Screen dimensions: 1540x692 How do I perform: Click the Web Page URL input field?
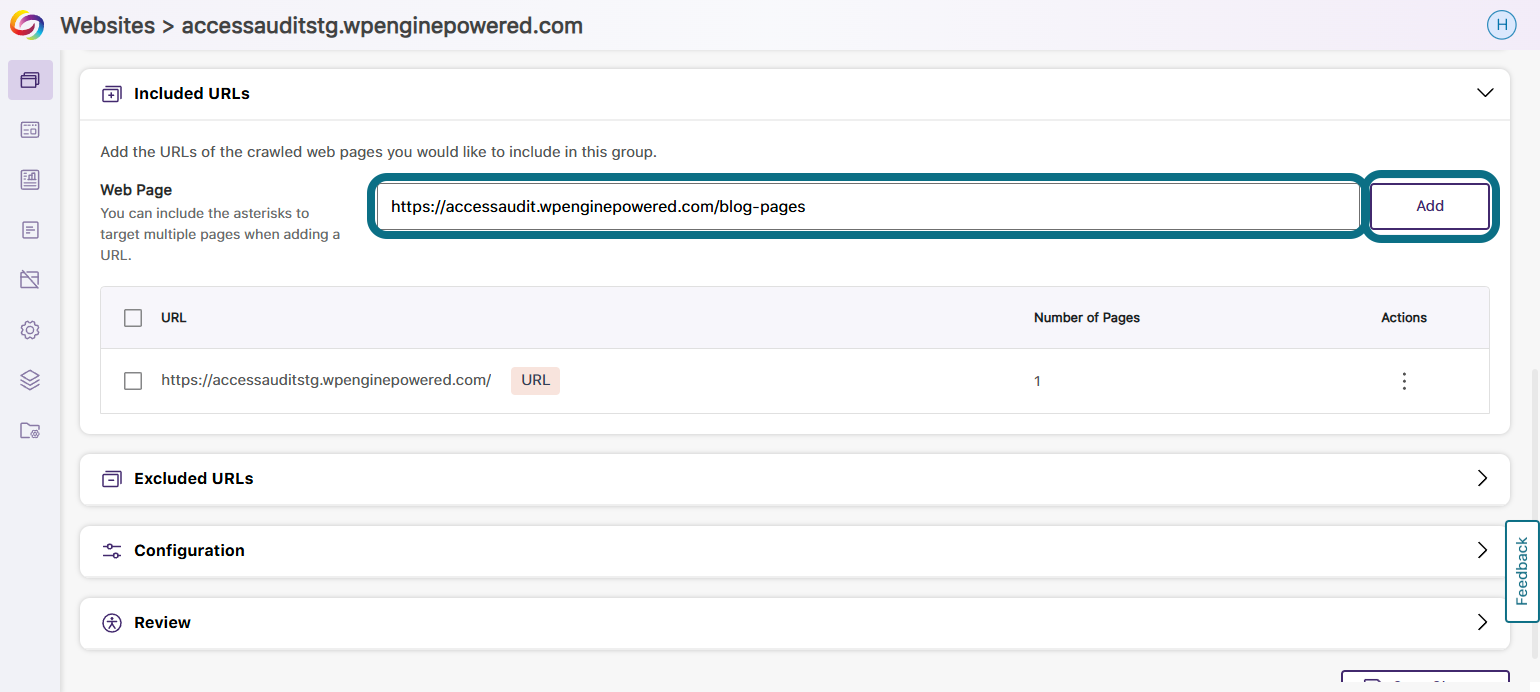pos(868,207)
